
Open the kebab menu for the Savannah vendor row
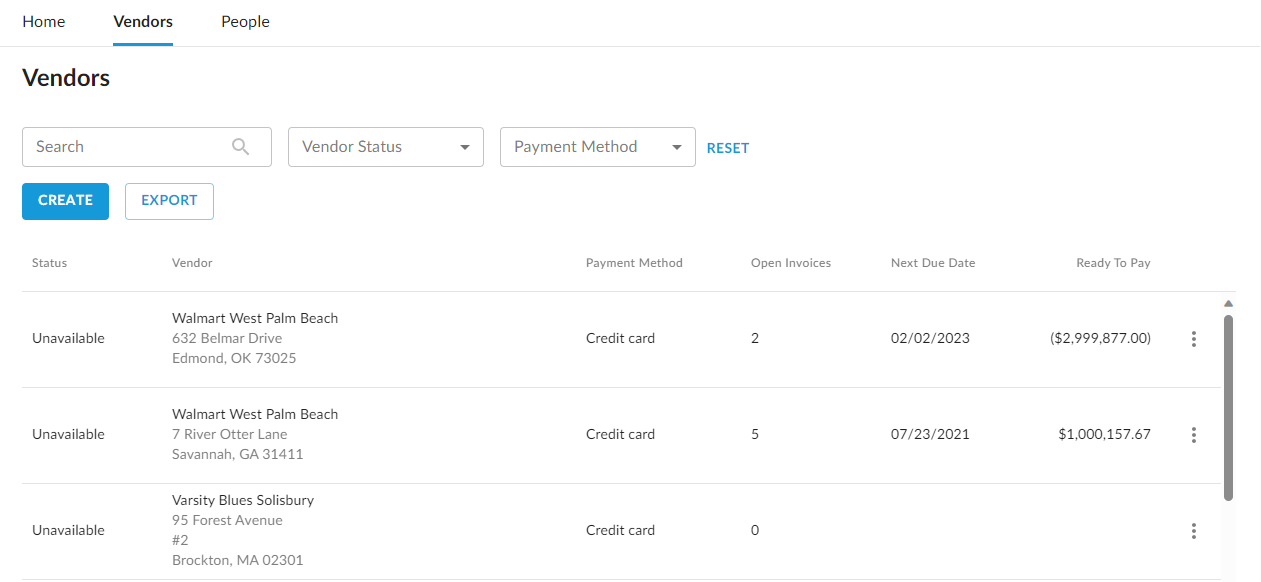pos(1194,435)
